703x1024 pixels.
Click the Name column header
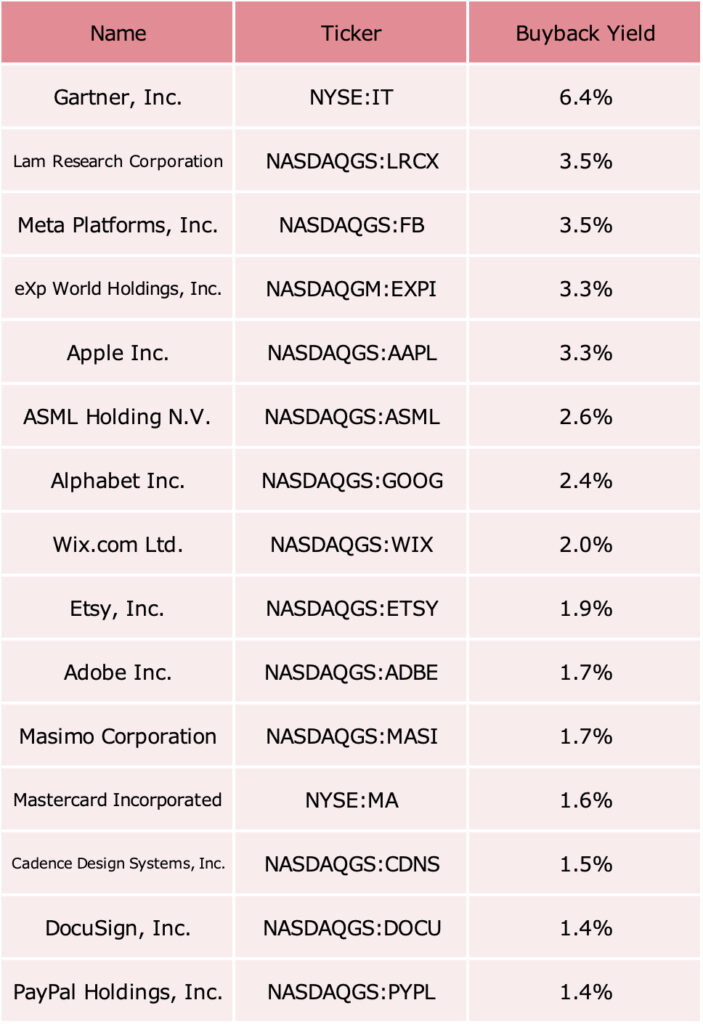tap(117, 32)
